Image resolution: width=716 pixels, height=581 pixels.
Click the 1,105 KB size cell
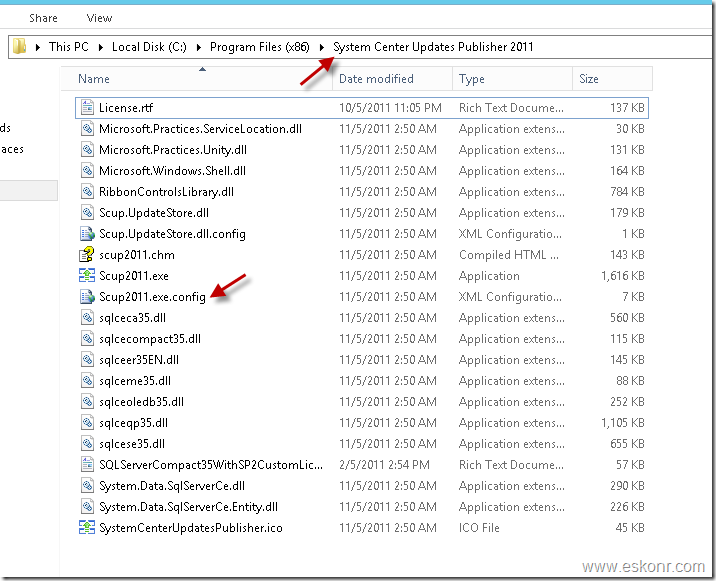tap(622, 423)
